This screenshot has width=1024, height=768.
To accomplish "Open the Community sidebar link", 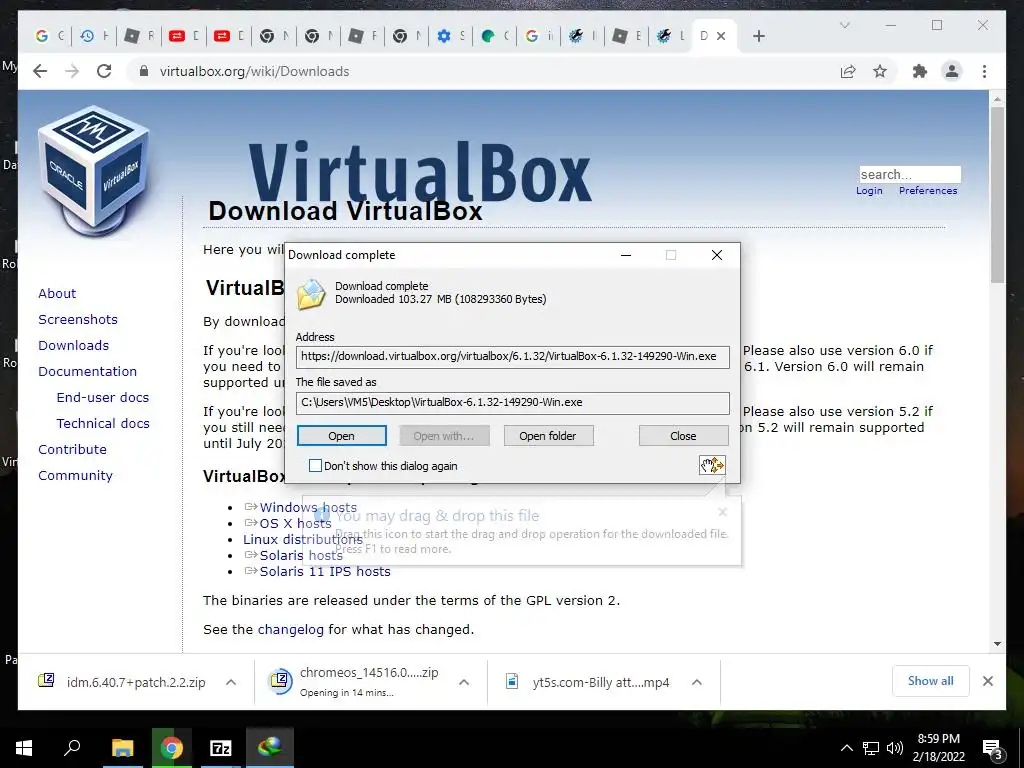I will click(75, 476).
